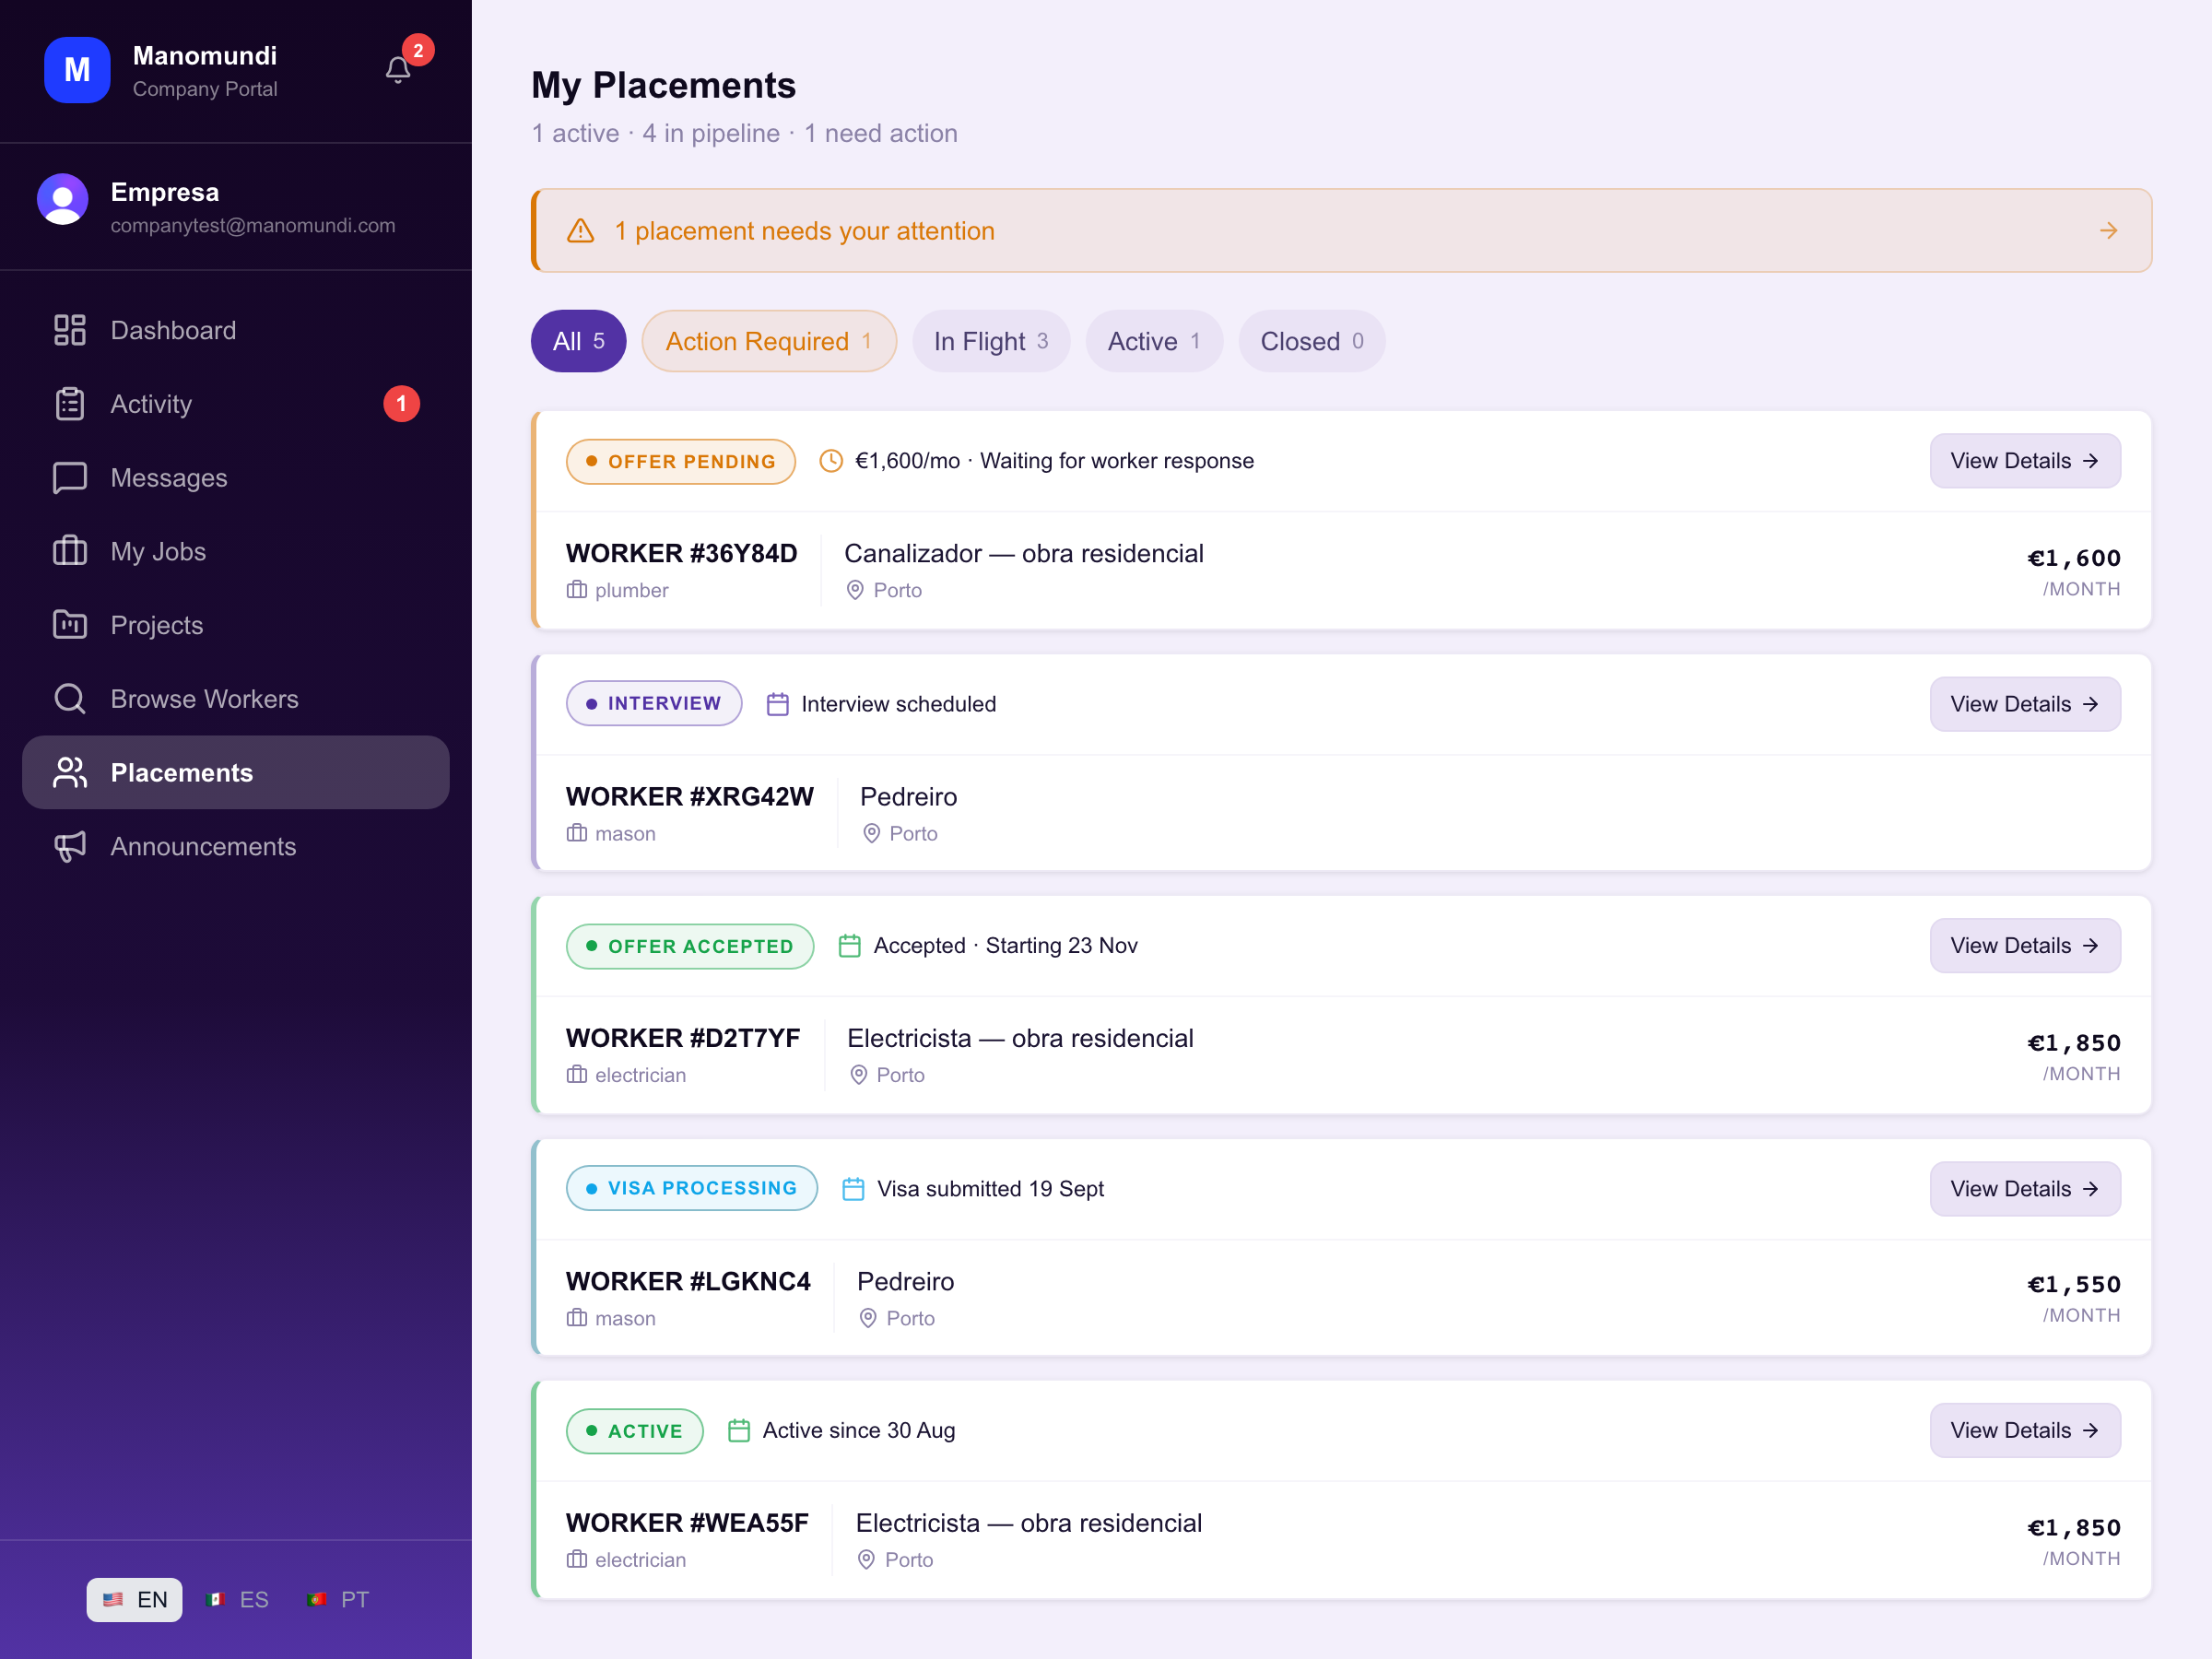Image resolution: width=2212 pixels, height=1659 pixels.
Task: Click the Activity badge showing 1
Action: pos(402,404)
